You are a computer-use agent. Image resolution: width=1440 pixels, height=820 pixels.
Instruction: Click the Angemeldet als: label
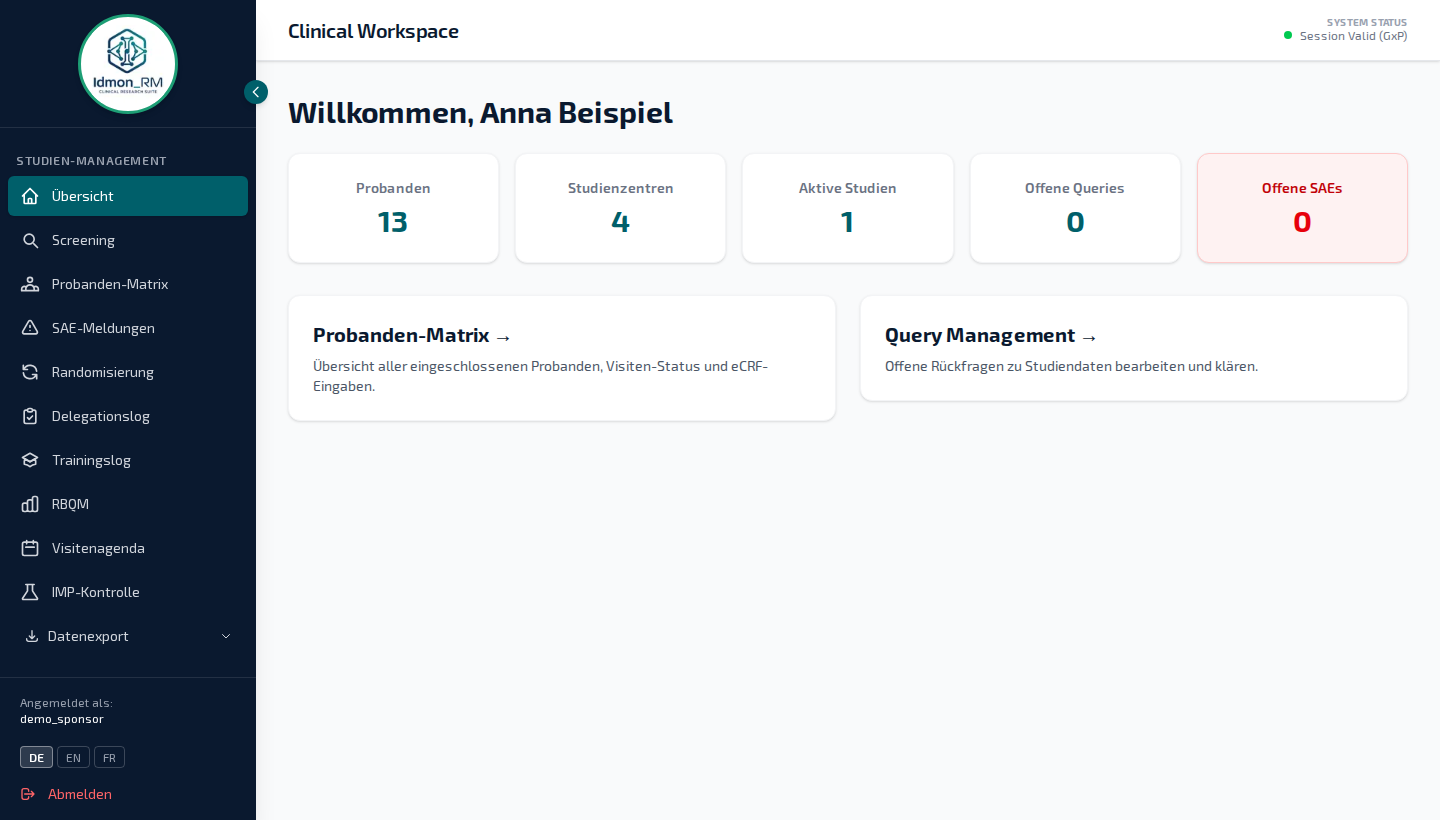click(x=66, y=703)
